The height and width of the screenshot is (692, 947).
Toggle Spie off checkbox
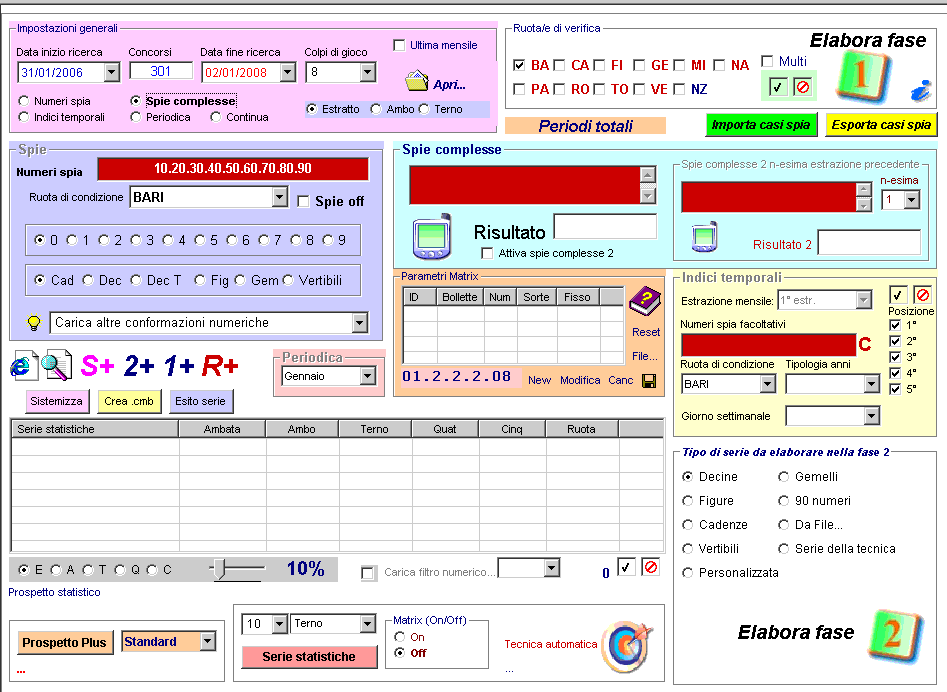point(303,202)
